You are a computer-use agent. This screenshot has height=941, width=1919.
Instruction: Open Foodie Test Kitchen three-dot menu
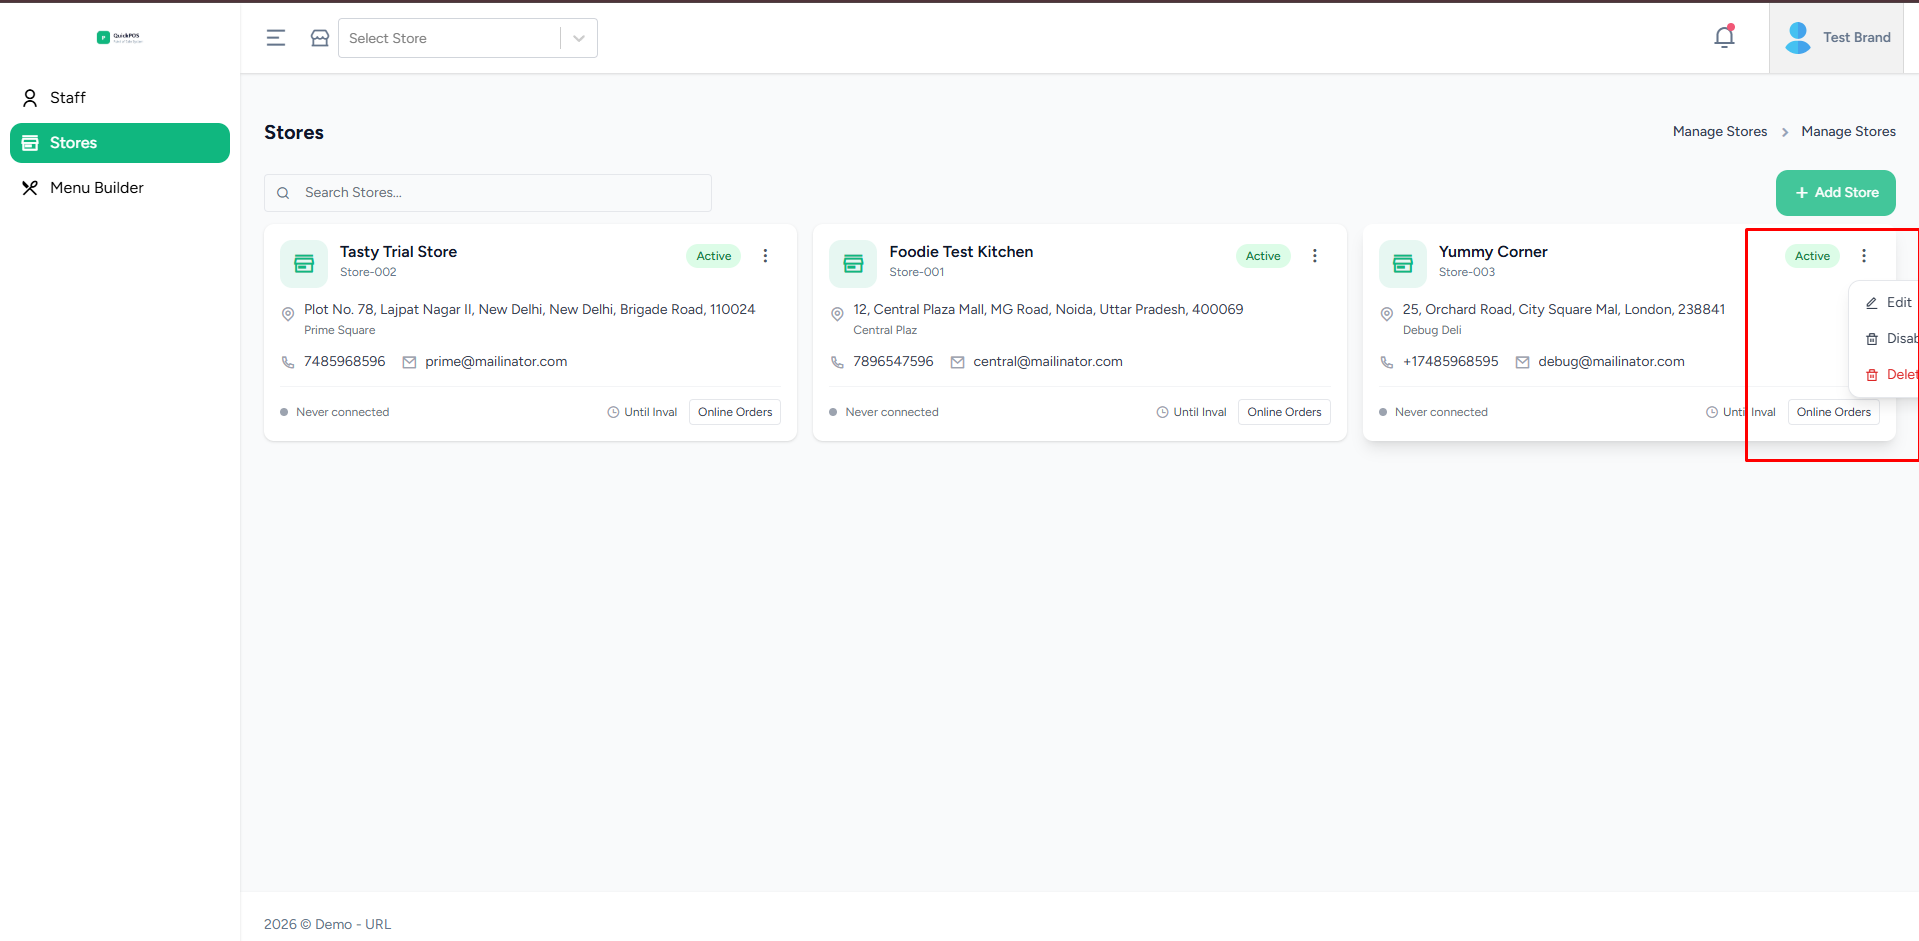(x=1314, y=256)
